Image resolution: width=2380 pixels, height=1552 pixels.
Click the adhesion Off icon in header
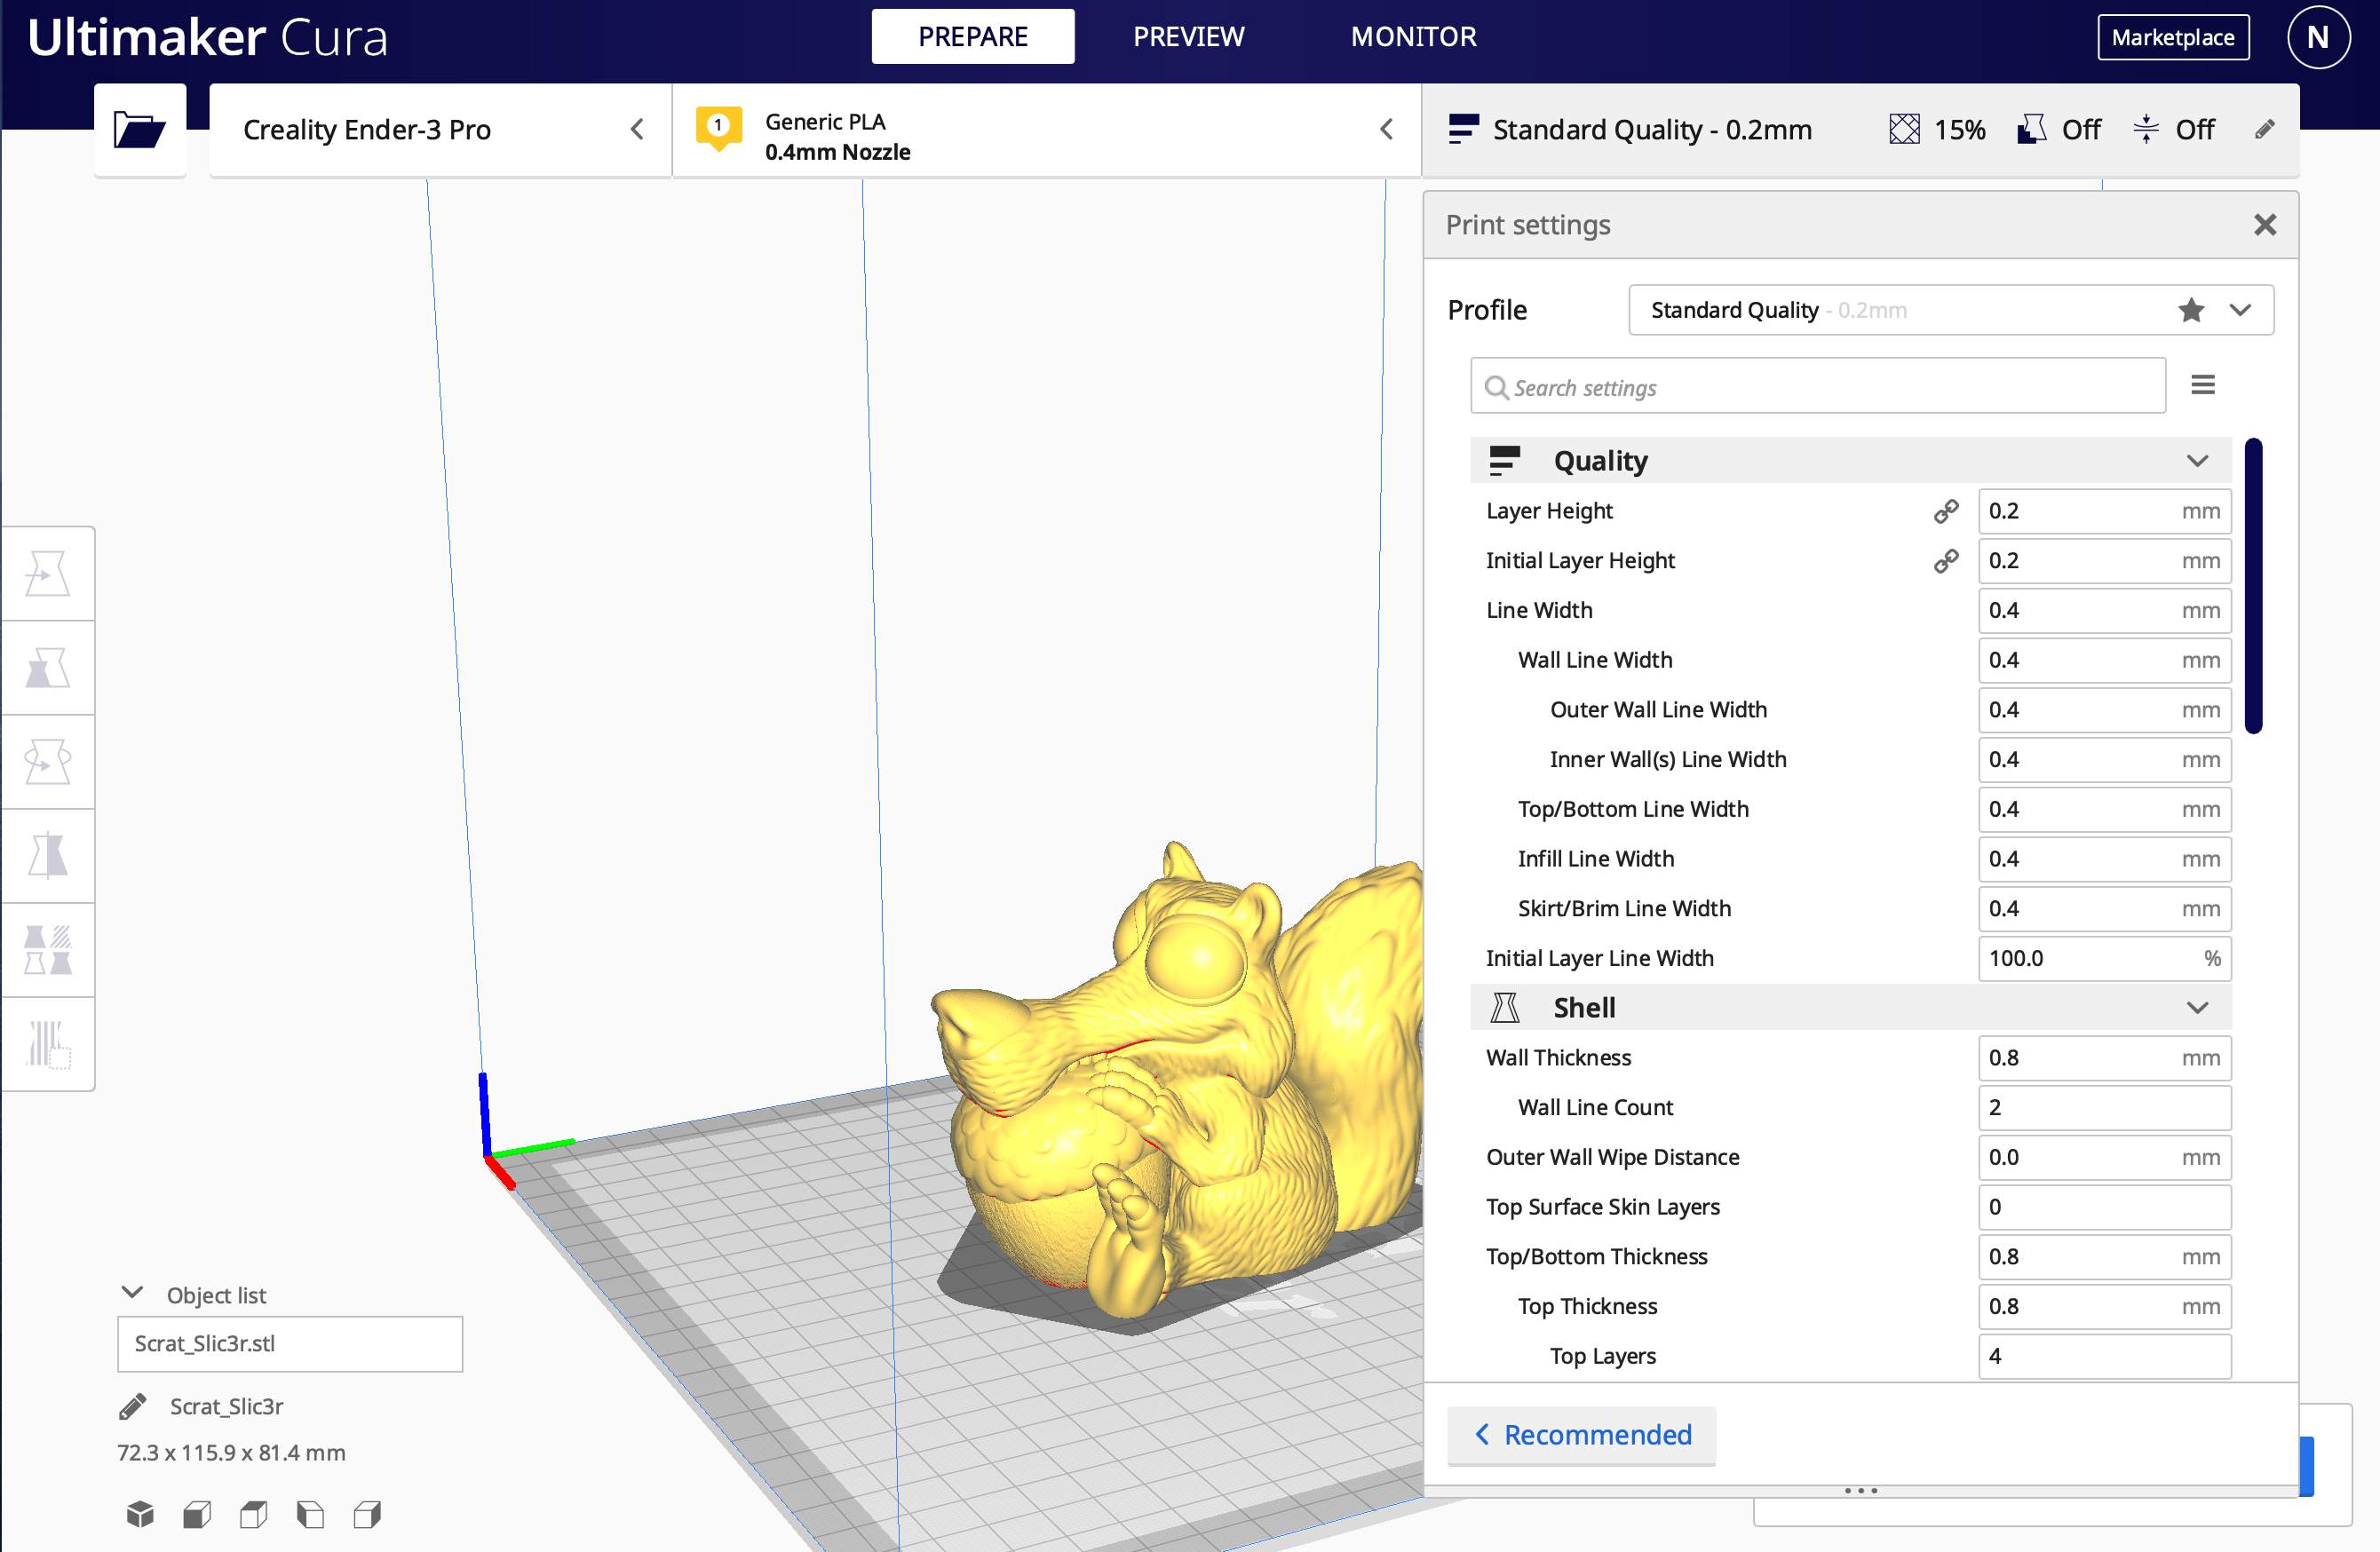[x=2146, y=130]
